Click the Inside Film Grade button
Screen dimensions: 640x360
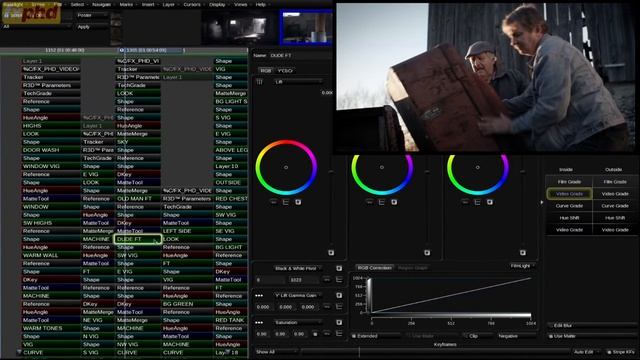tap(569, 182)
